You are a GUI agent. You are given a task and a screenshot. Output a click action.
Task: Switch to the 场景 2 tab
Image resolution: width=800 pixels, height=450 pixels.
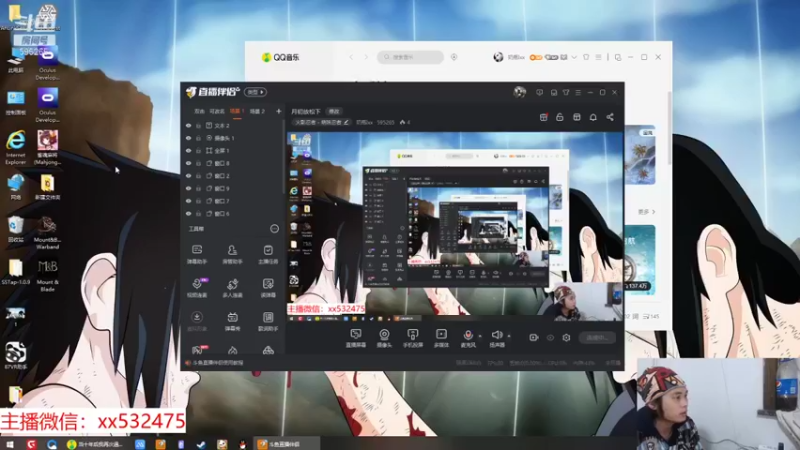(258, 111)
